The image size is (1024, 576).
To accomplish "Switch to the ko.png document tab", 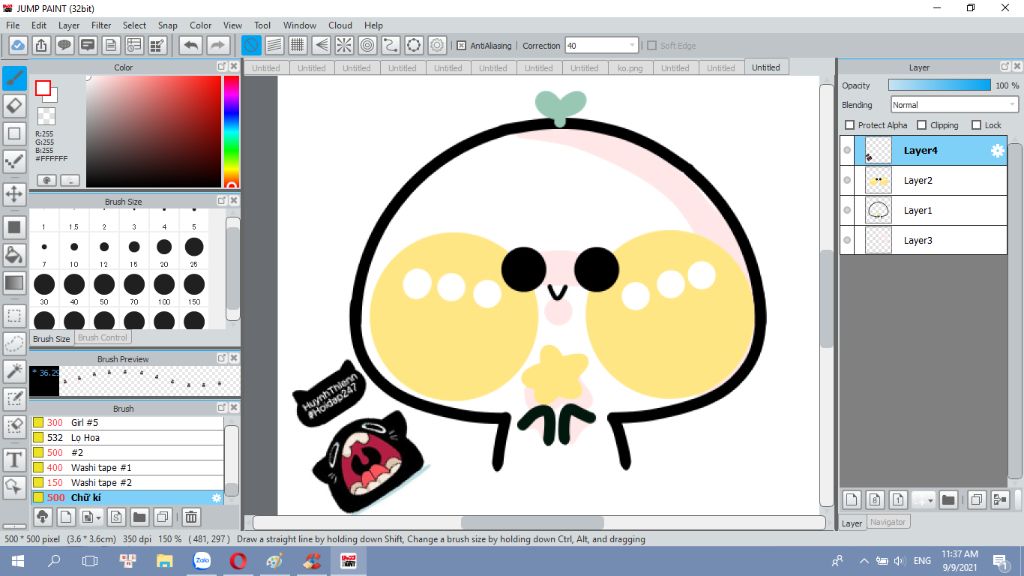I will [630, 68].
